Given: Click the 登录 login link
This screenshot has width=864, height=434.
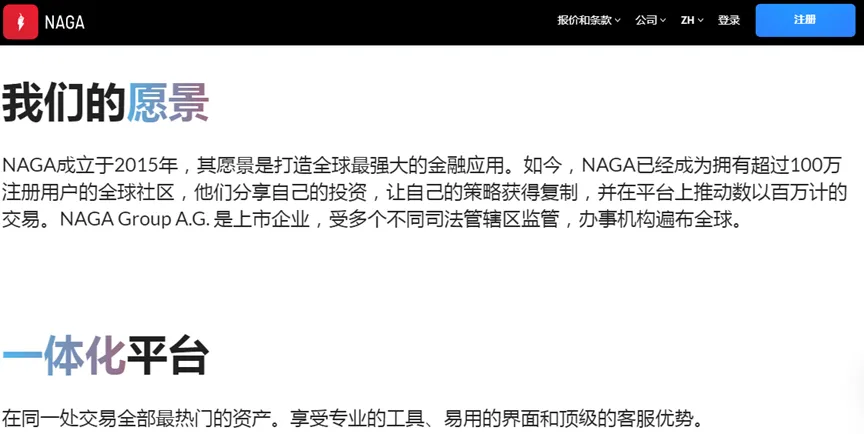Looking at the screenshot, I should pyautogui.click(x=728, y=20).
